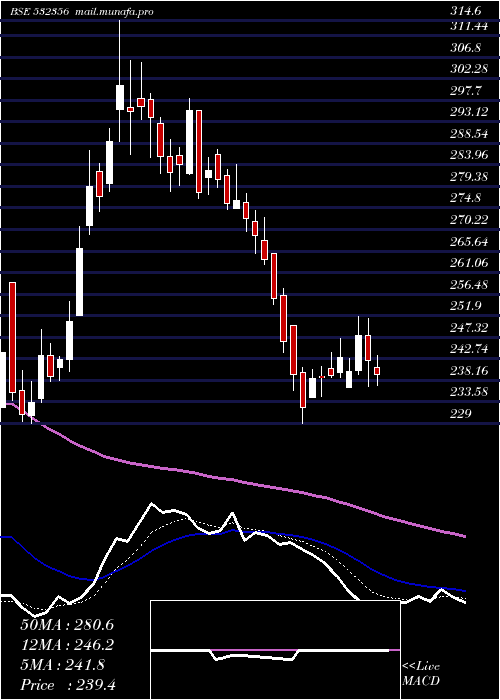Select the 238.16 axis label
Viewport: 500px width, 700px height.
tap(469, 371)
